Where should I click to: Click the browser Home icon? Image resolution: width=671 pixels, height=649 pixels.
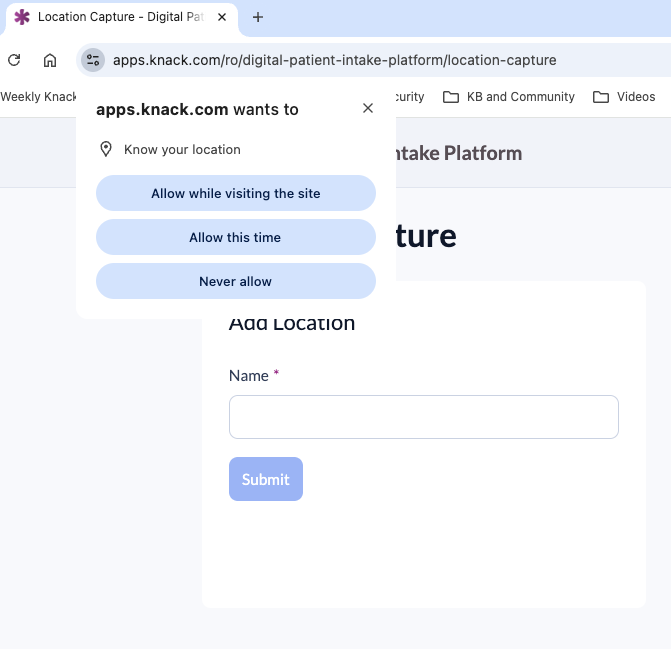point(50,60)
